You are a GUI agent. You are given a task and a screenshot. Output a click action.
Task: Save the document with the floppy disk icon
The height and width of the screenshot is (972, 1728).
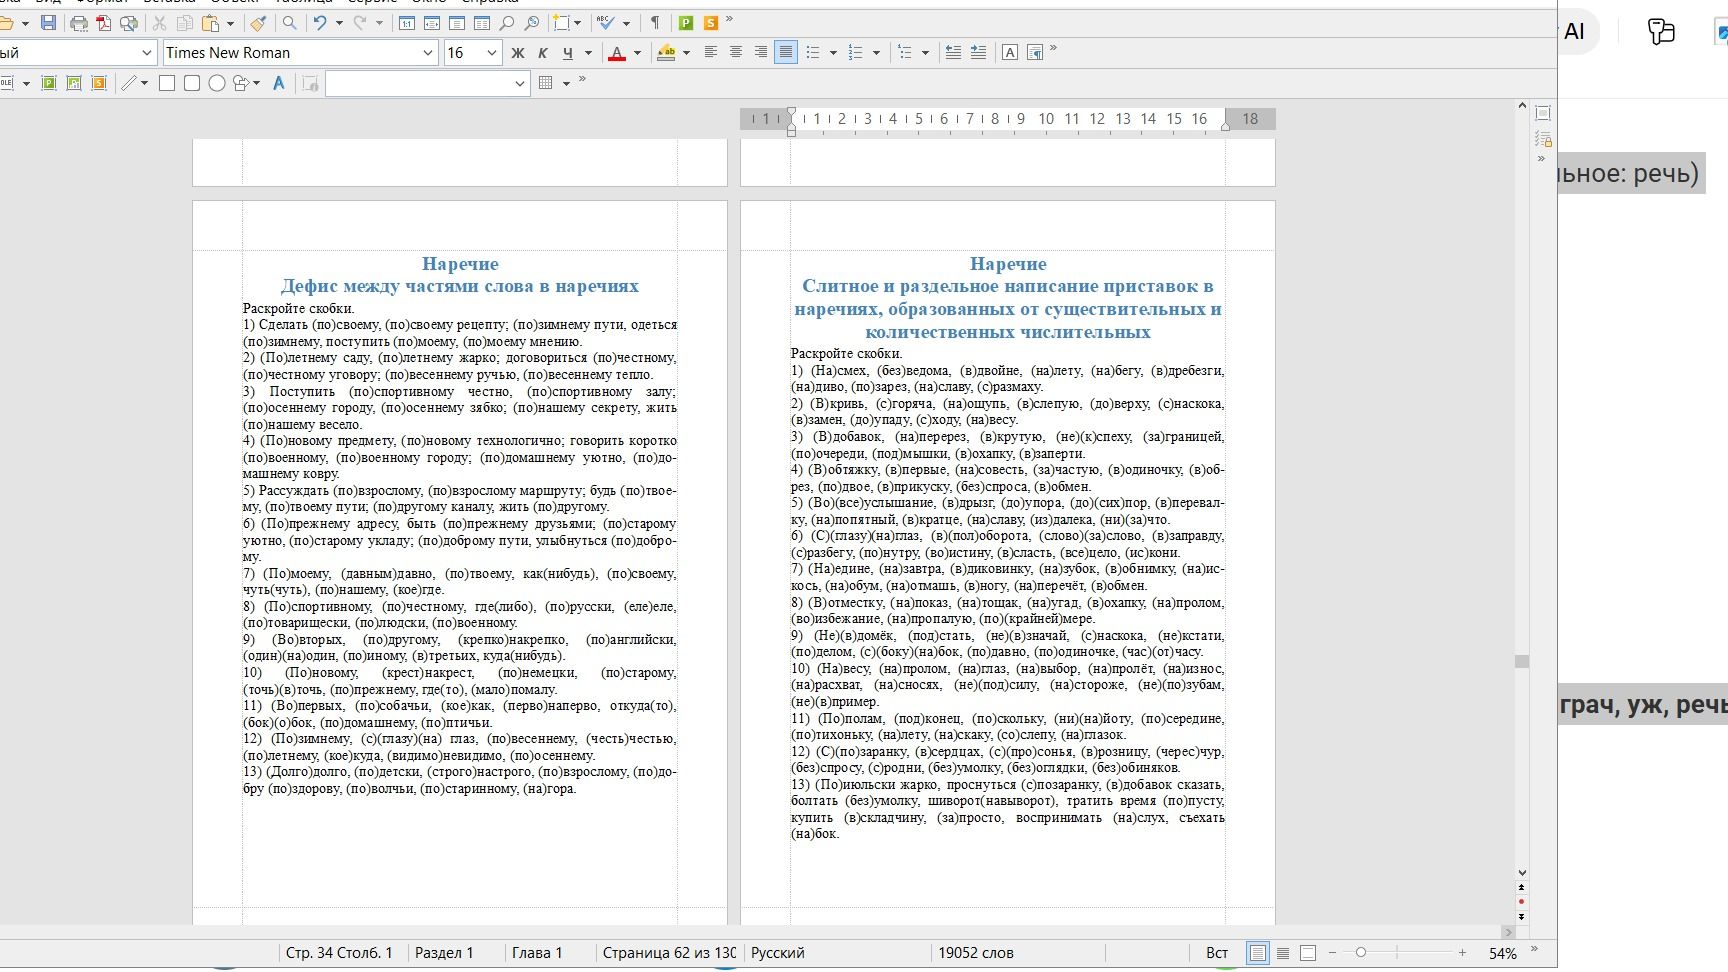(x=48, y=22)
